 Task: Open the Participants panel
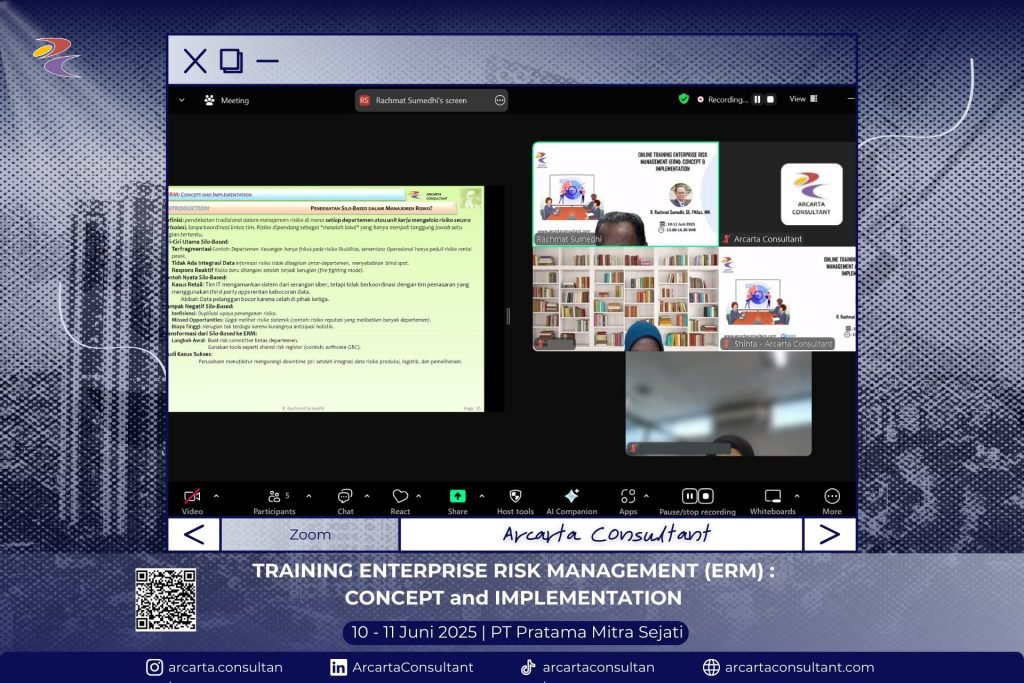point(274,497)
